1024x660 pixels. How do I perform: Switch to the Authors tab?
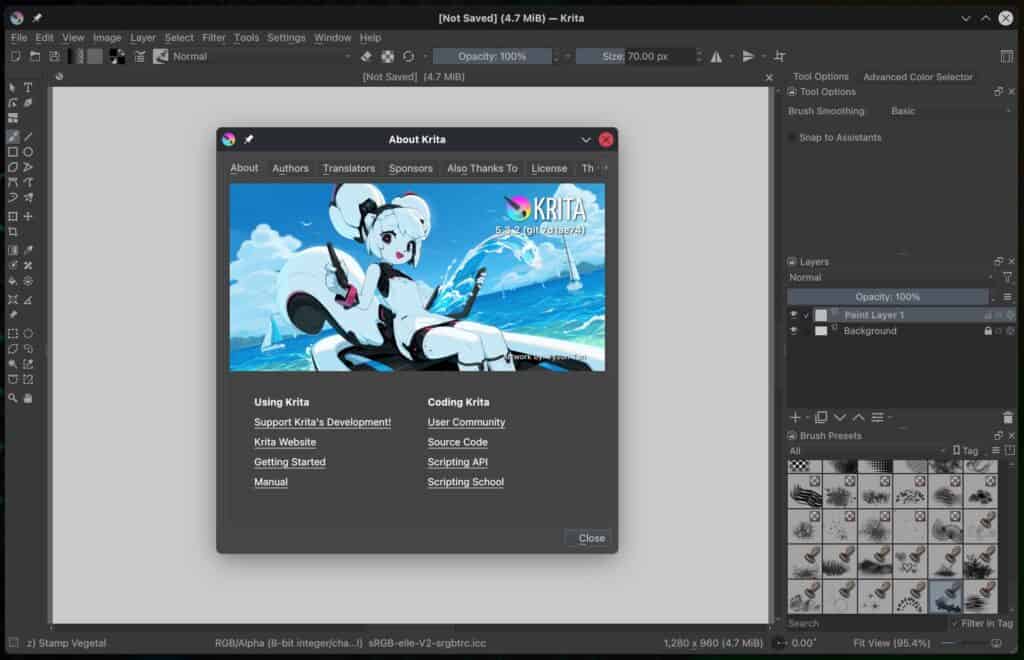[x=290, y=168]
